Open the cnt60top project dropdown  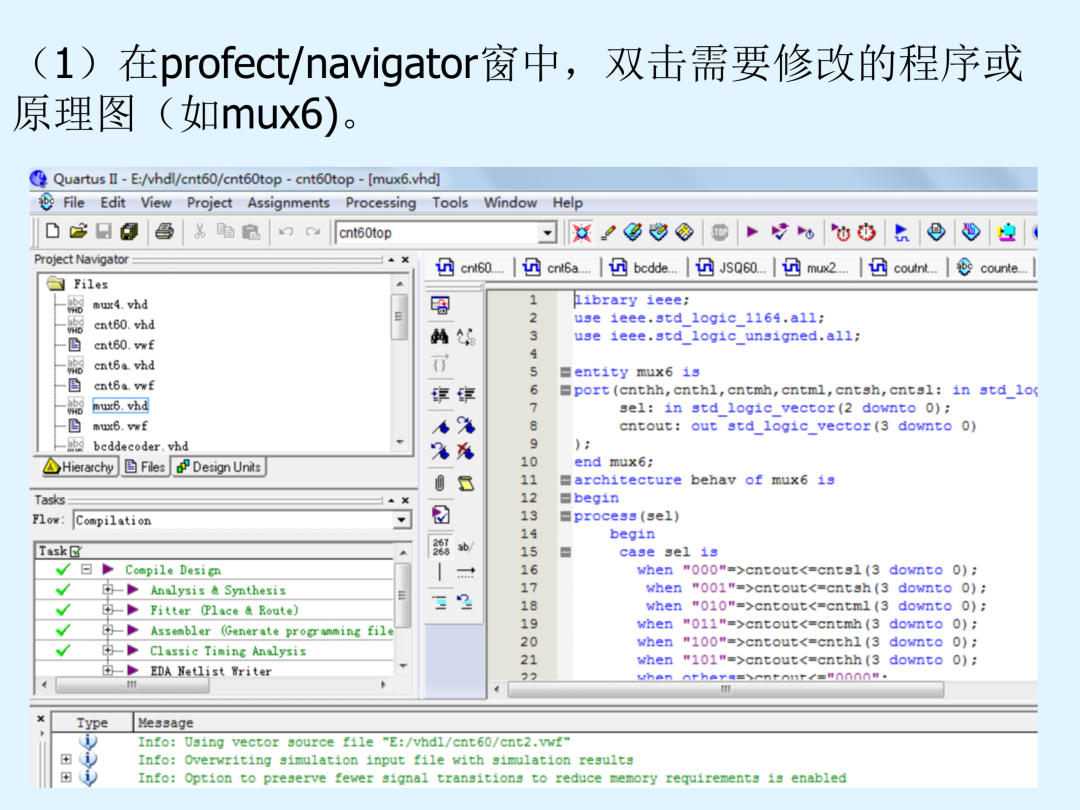[548, 233]
